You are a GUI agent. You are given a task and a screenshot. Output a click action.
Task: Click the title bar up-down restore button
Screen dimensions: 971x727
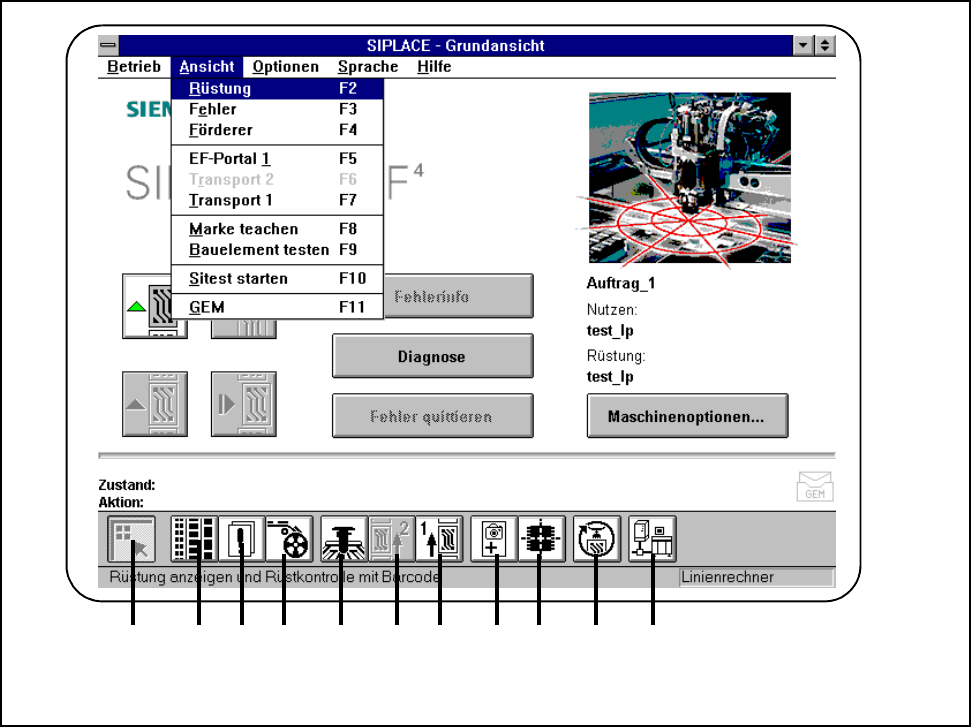click(x=825, y=45)
